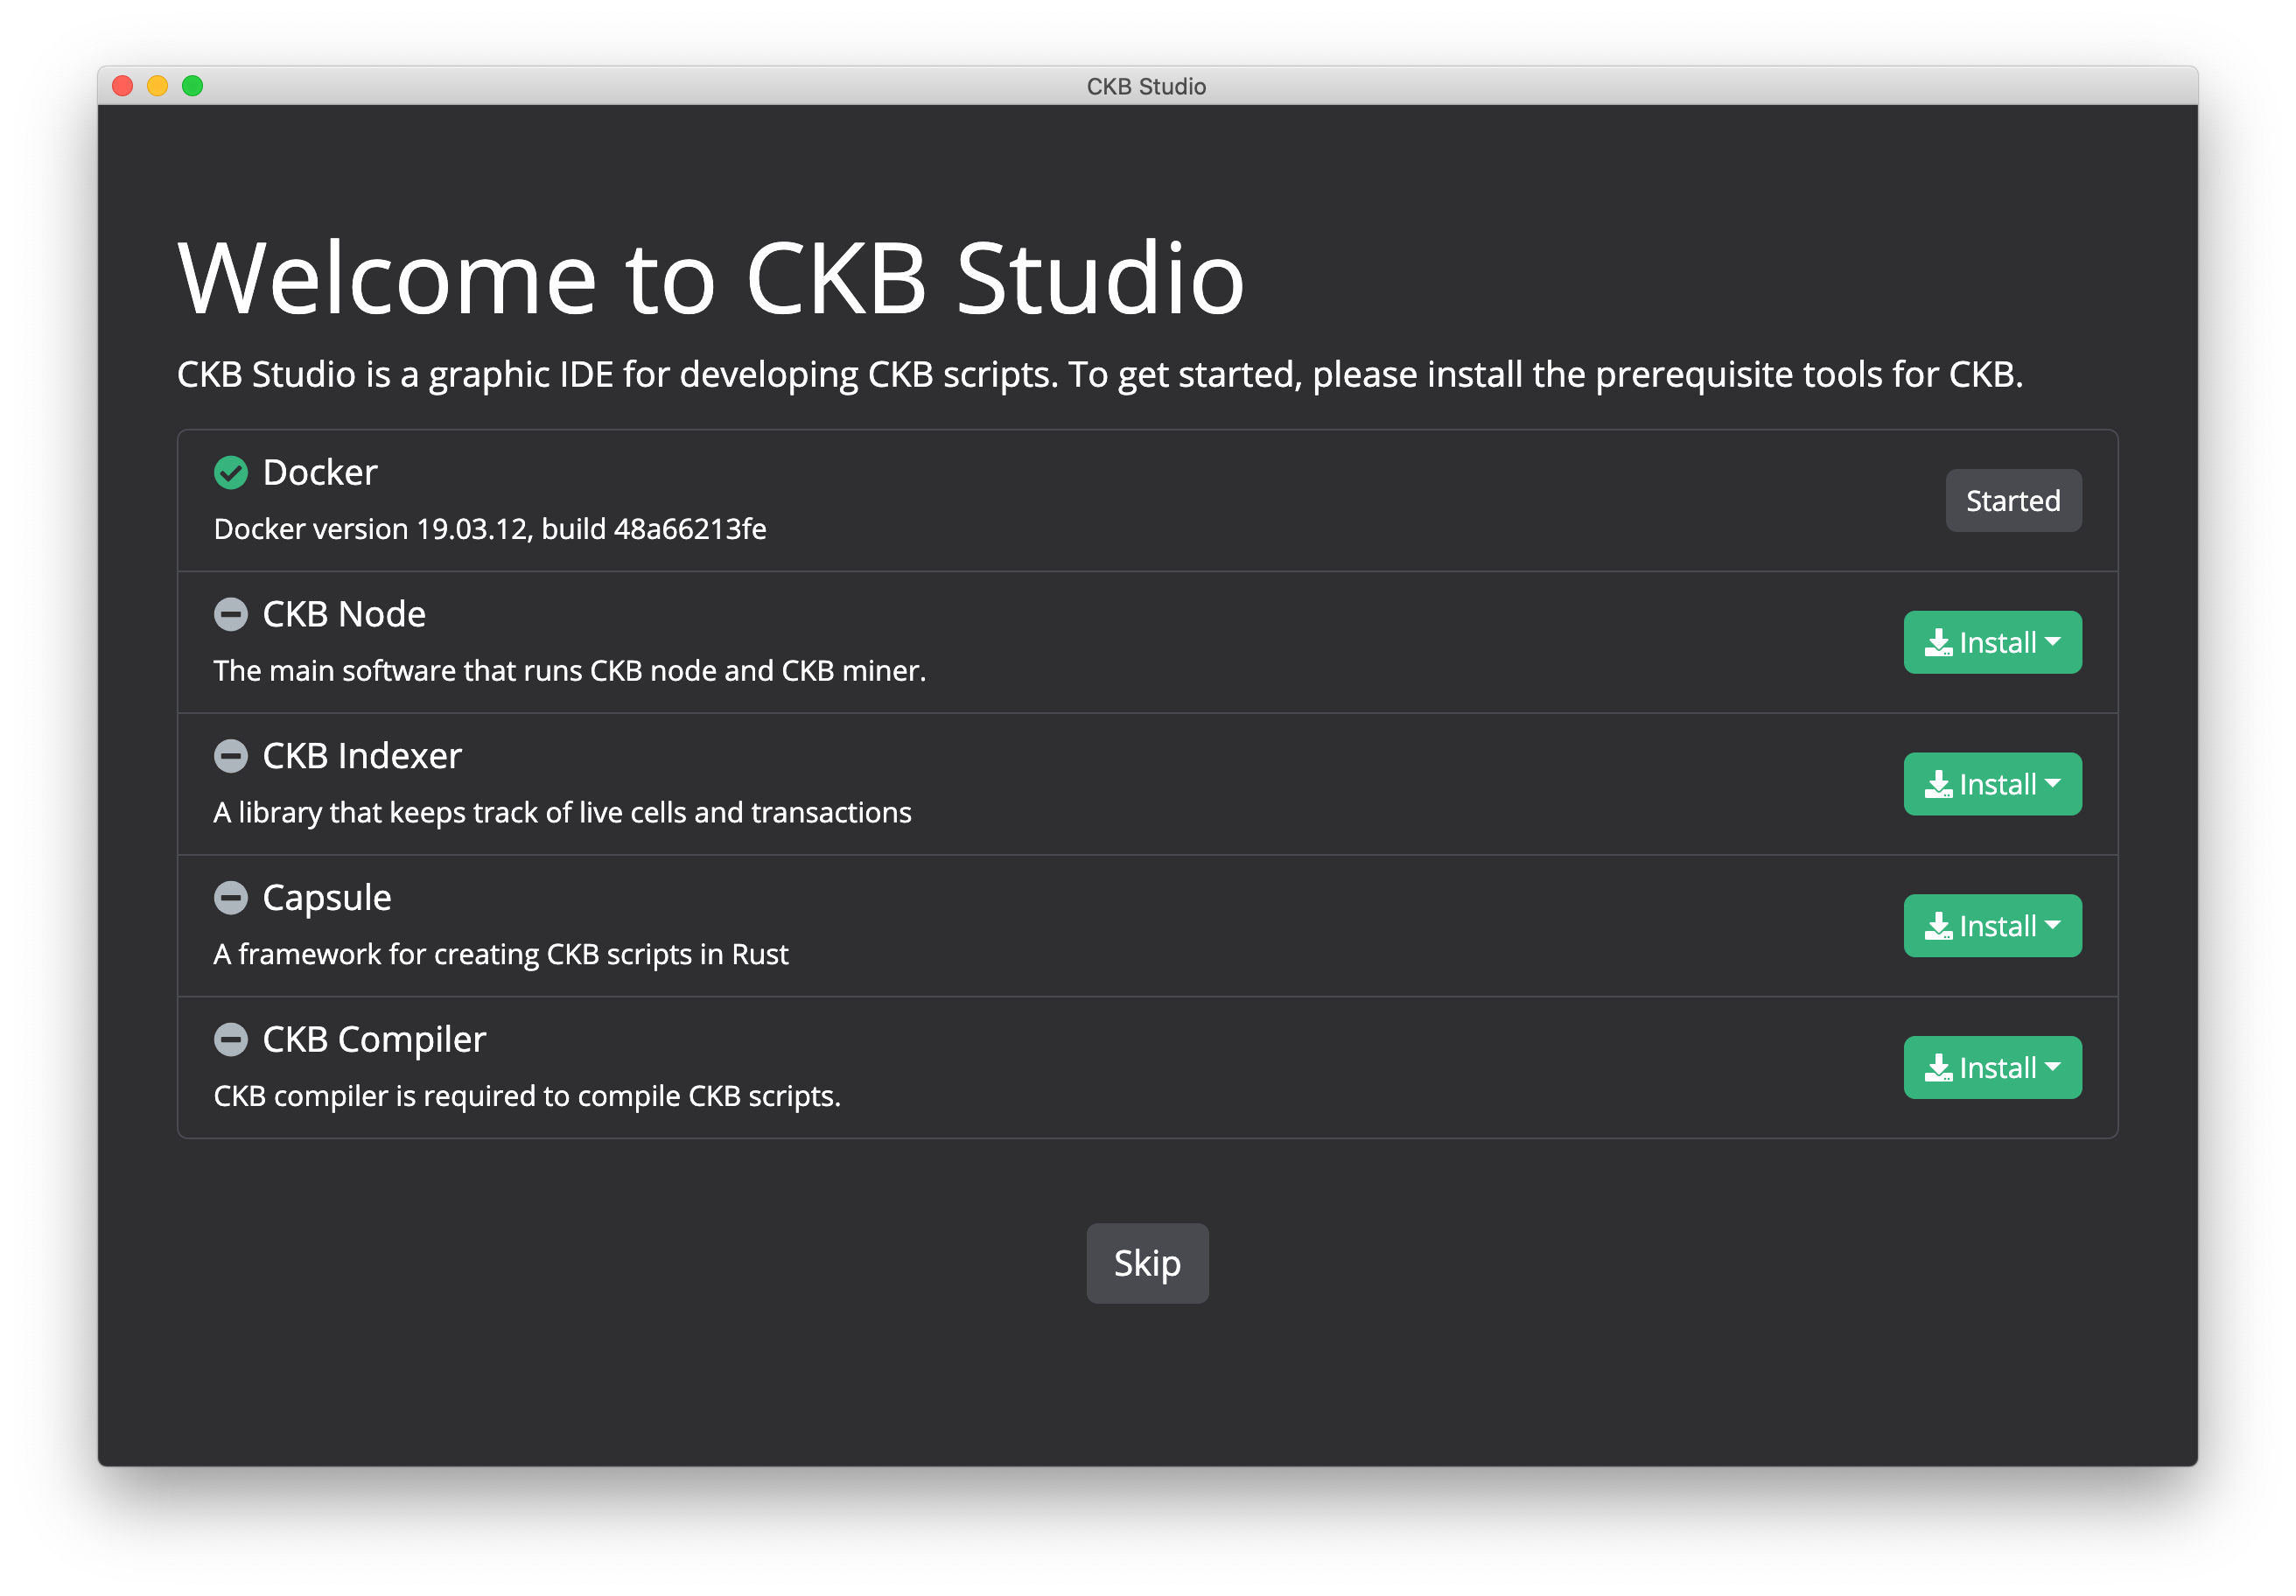2296x1596 pixels.
Task: Click the Docker version info line
Action: pos(490,529)
